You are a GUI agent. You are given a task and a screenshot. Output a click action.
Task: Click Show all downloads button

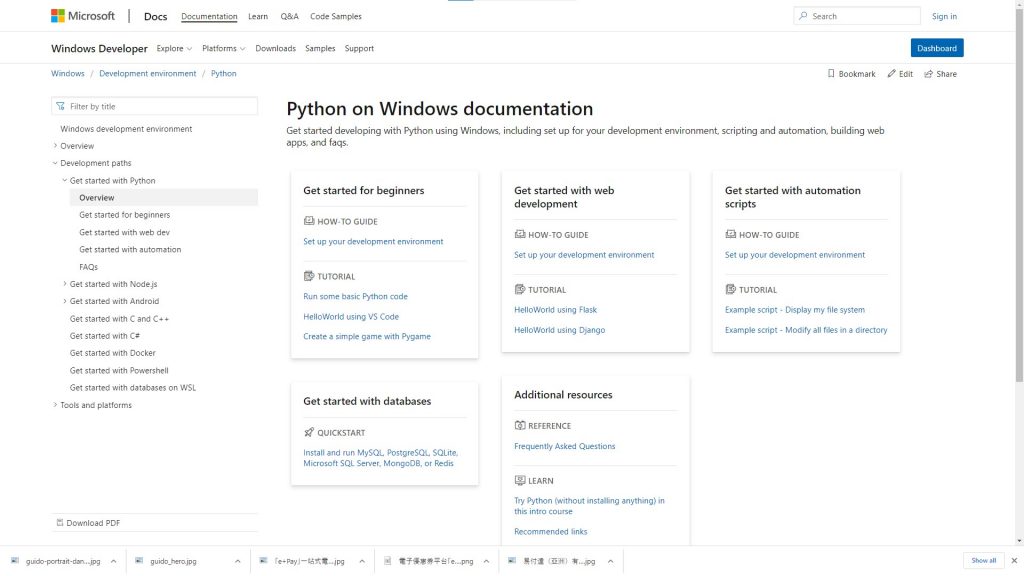click(x=983, y=560)
